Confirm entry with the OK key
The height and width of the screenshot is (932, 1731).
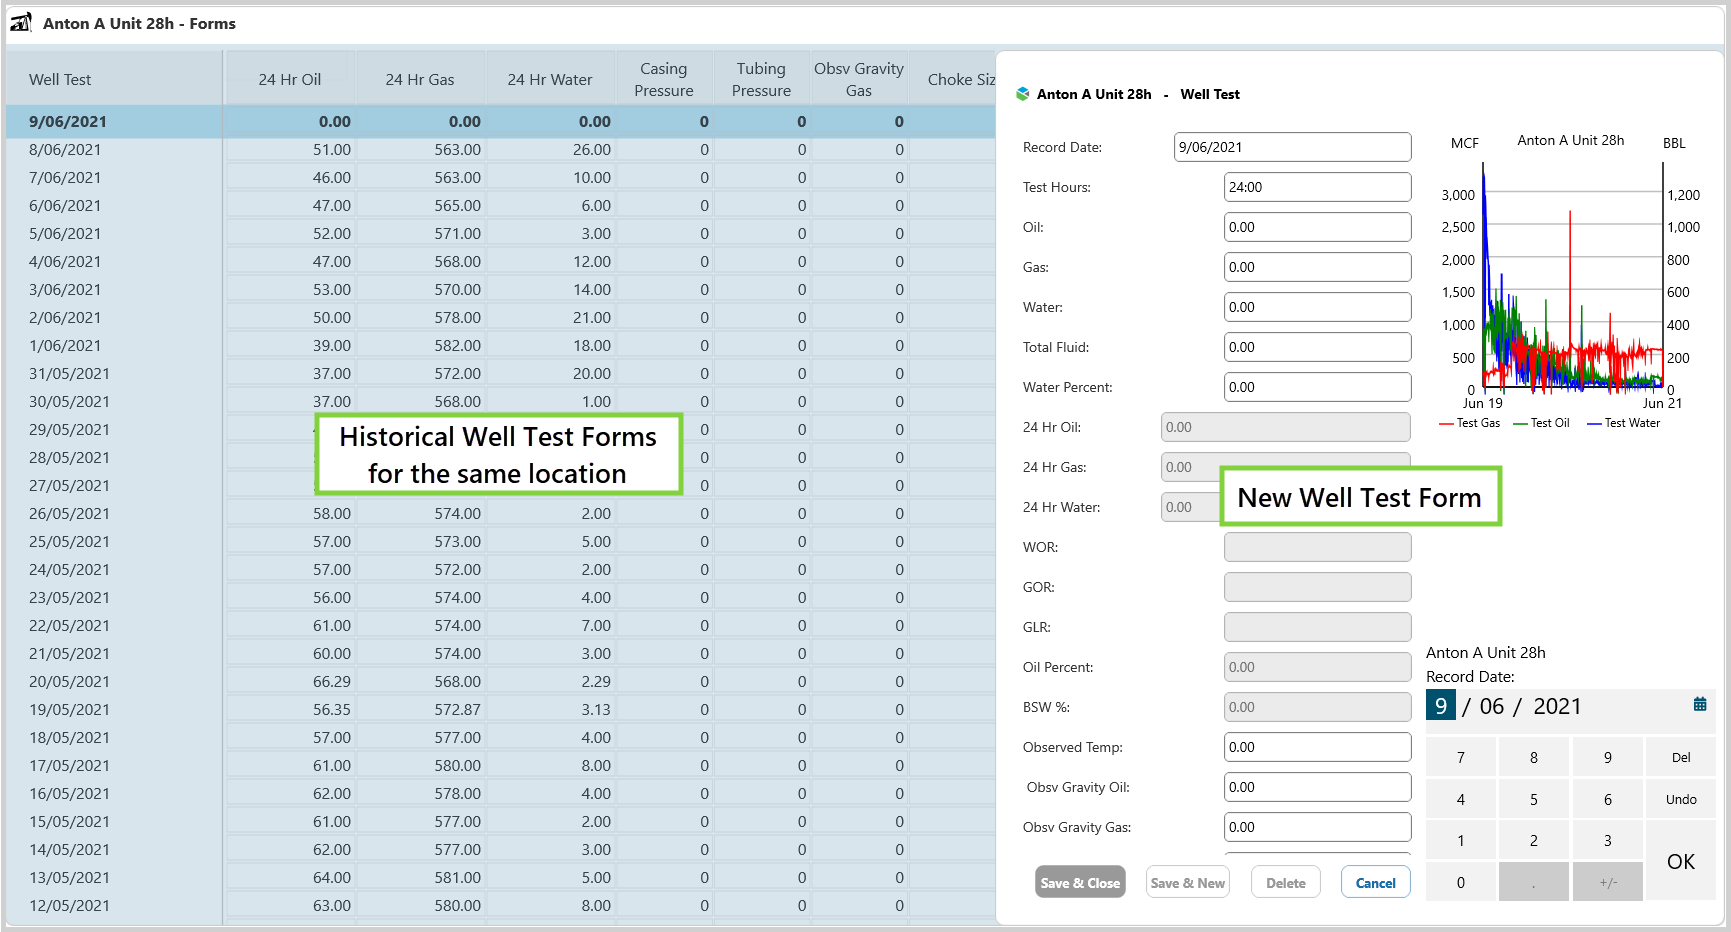click(x=1680, y=861)
